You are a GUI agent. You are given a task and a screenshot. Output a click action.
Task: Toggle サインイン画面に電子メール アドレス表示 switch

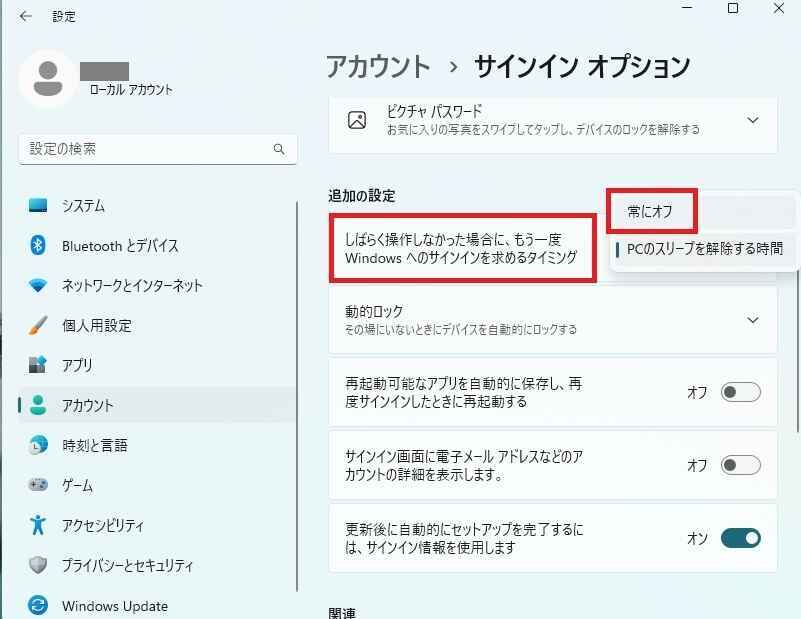pyautogui.click(x=741, y=465)
